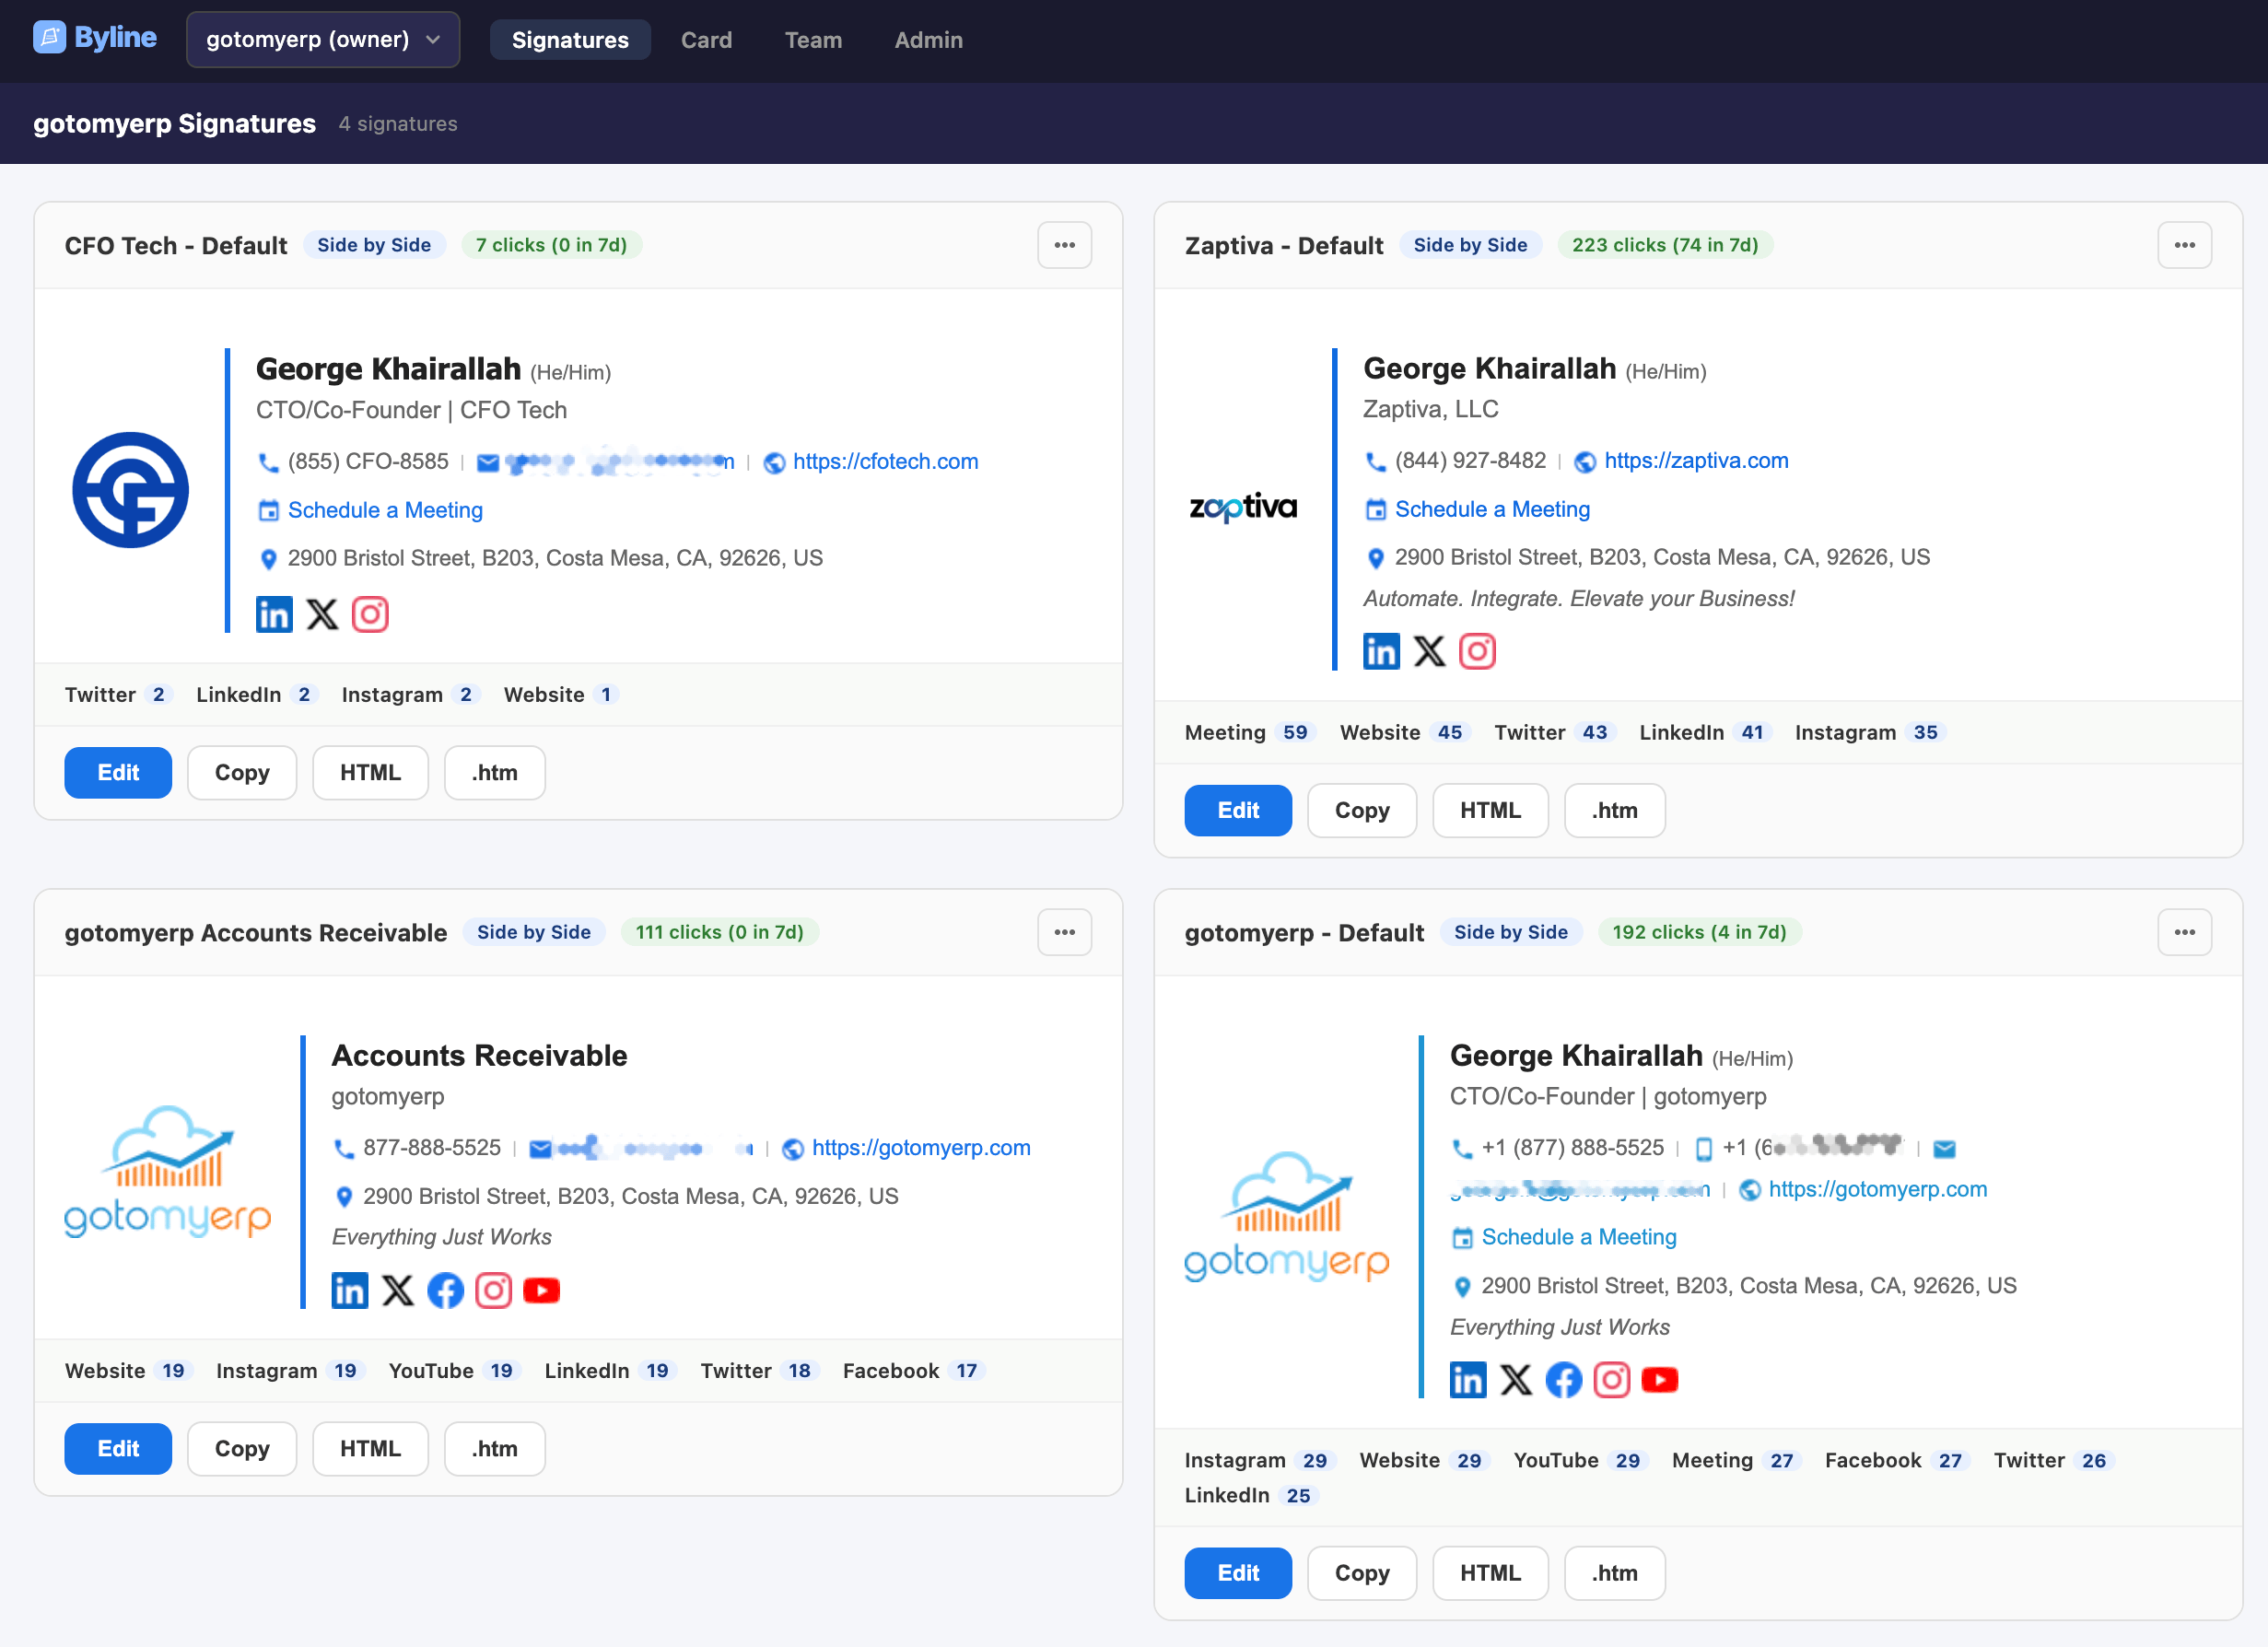Open YouTube icon in gotomyerp Default signature

[1660, 1380]
